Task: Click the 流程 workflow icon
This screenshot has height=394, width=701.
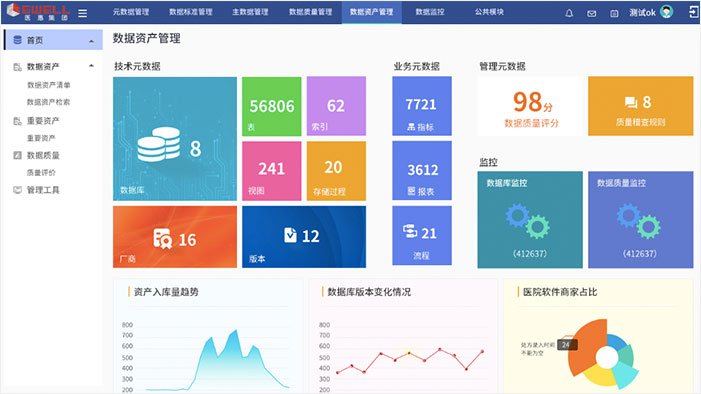Action: tap(410, 231)
